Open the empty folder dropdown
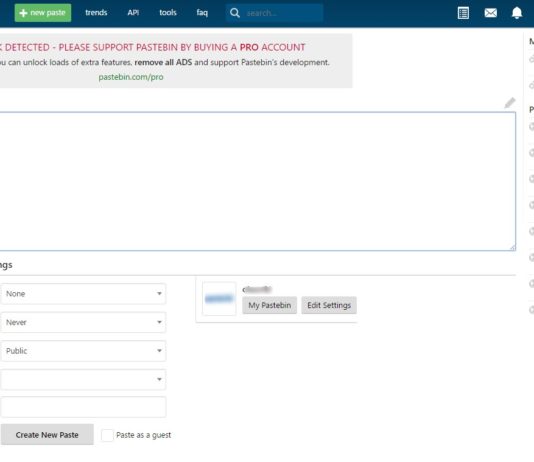This screenshot has width=534, height=462. (83, 380)
